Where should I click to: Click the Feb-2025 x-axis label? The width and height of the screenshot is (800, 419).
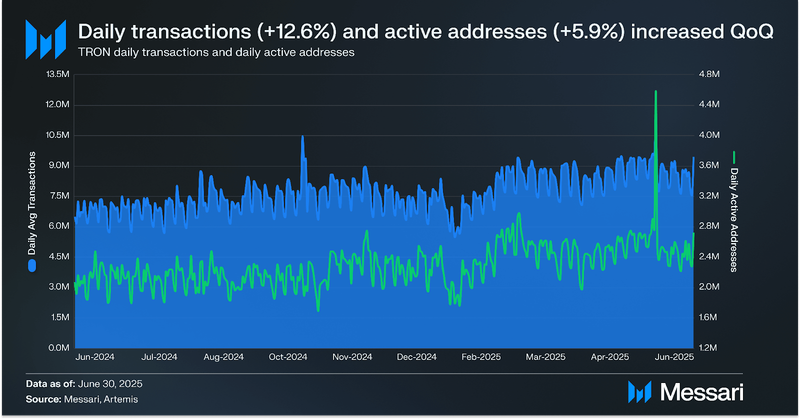[x=481, y=357]
